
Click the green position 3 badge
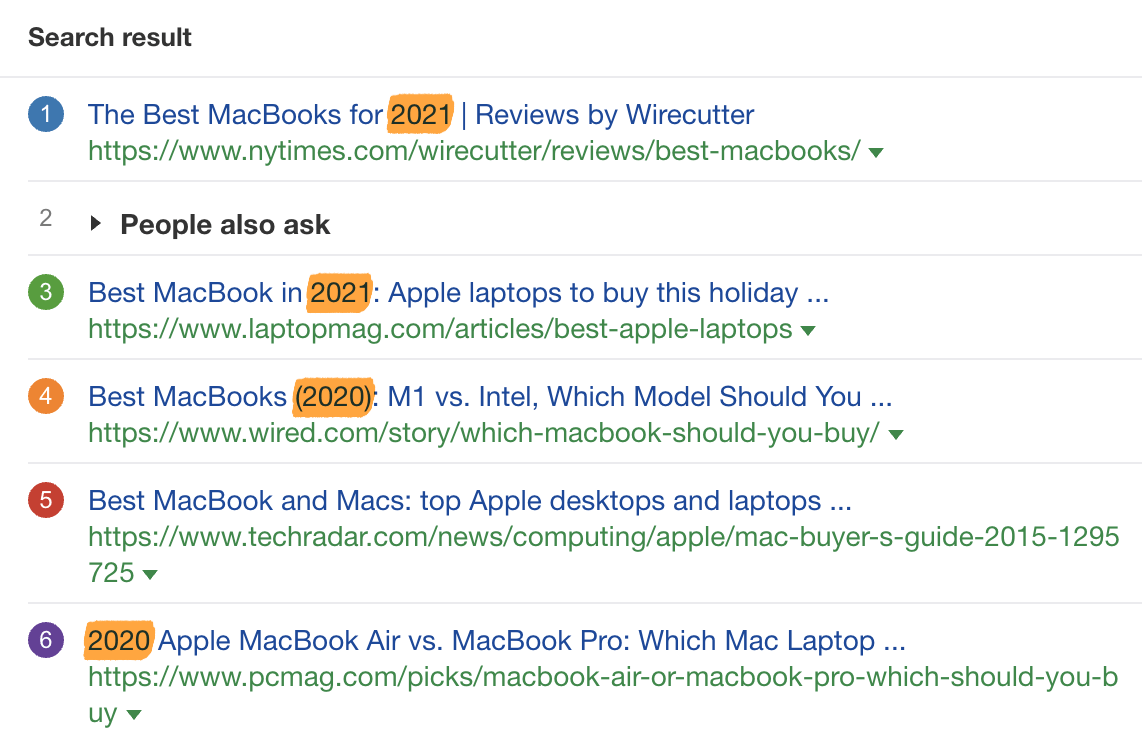46,294
